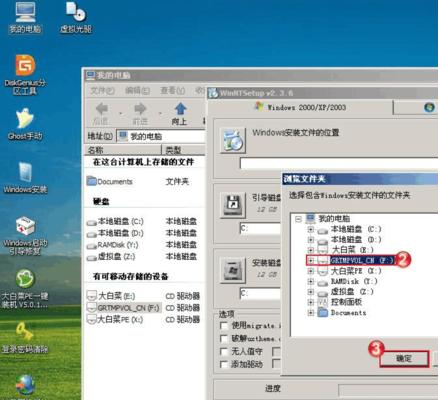Toggle the 使用migrate checkbox

click(224, 325)
